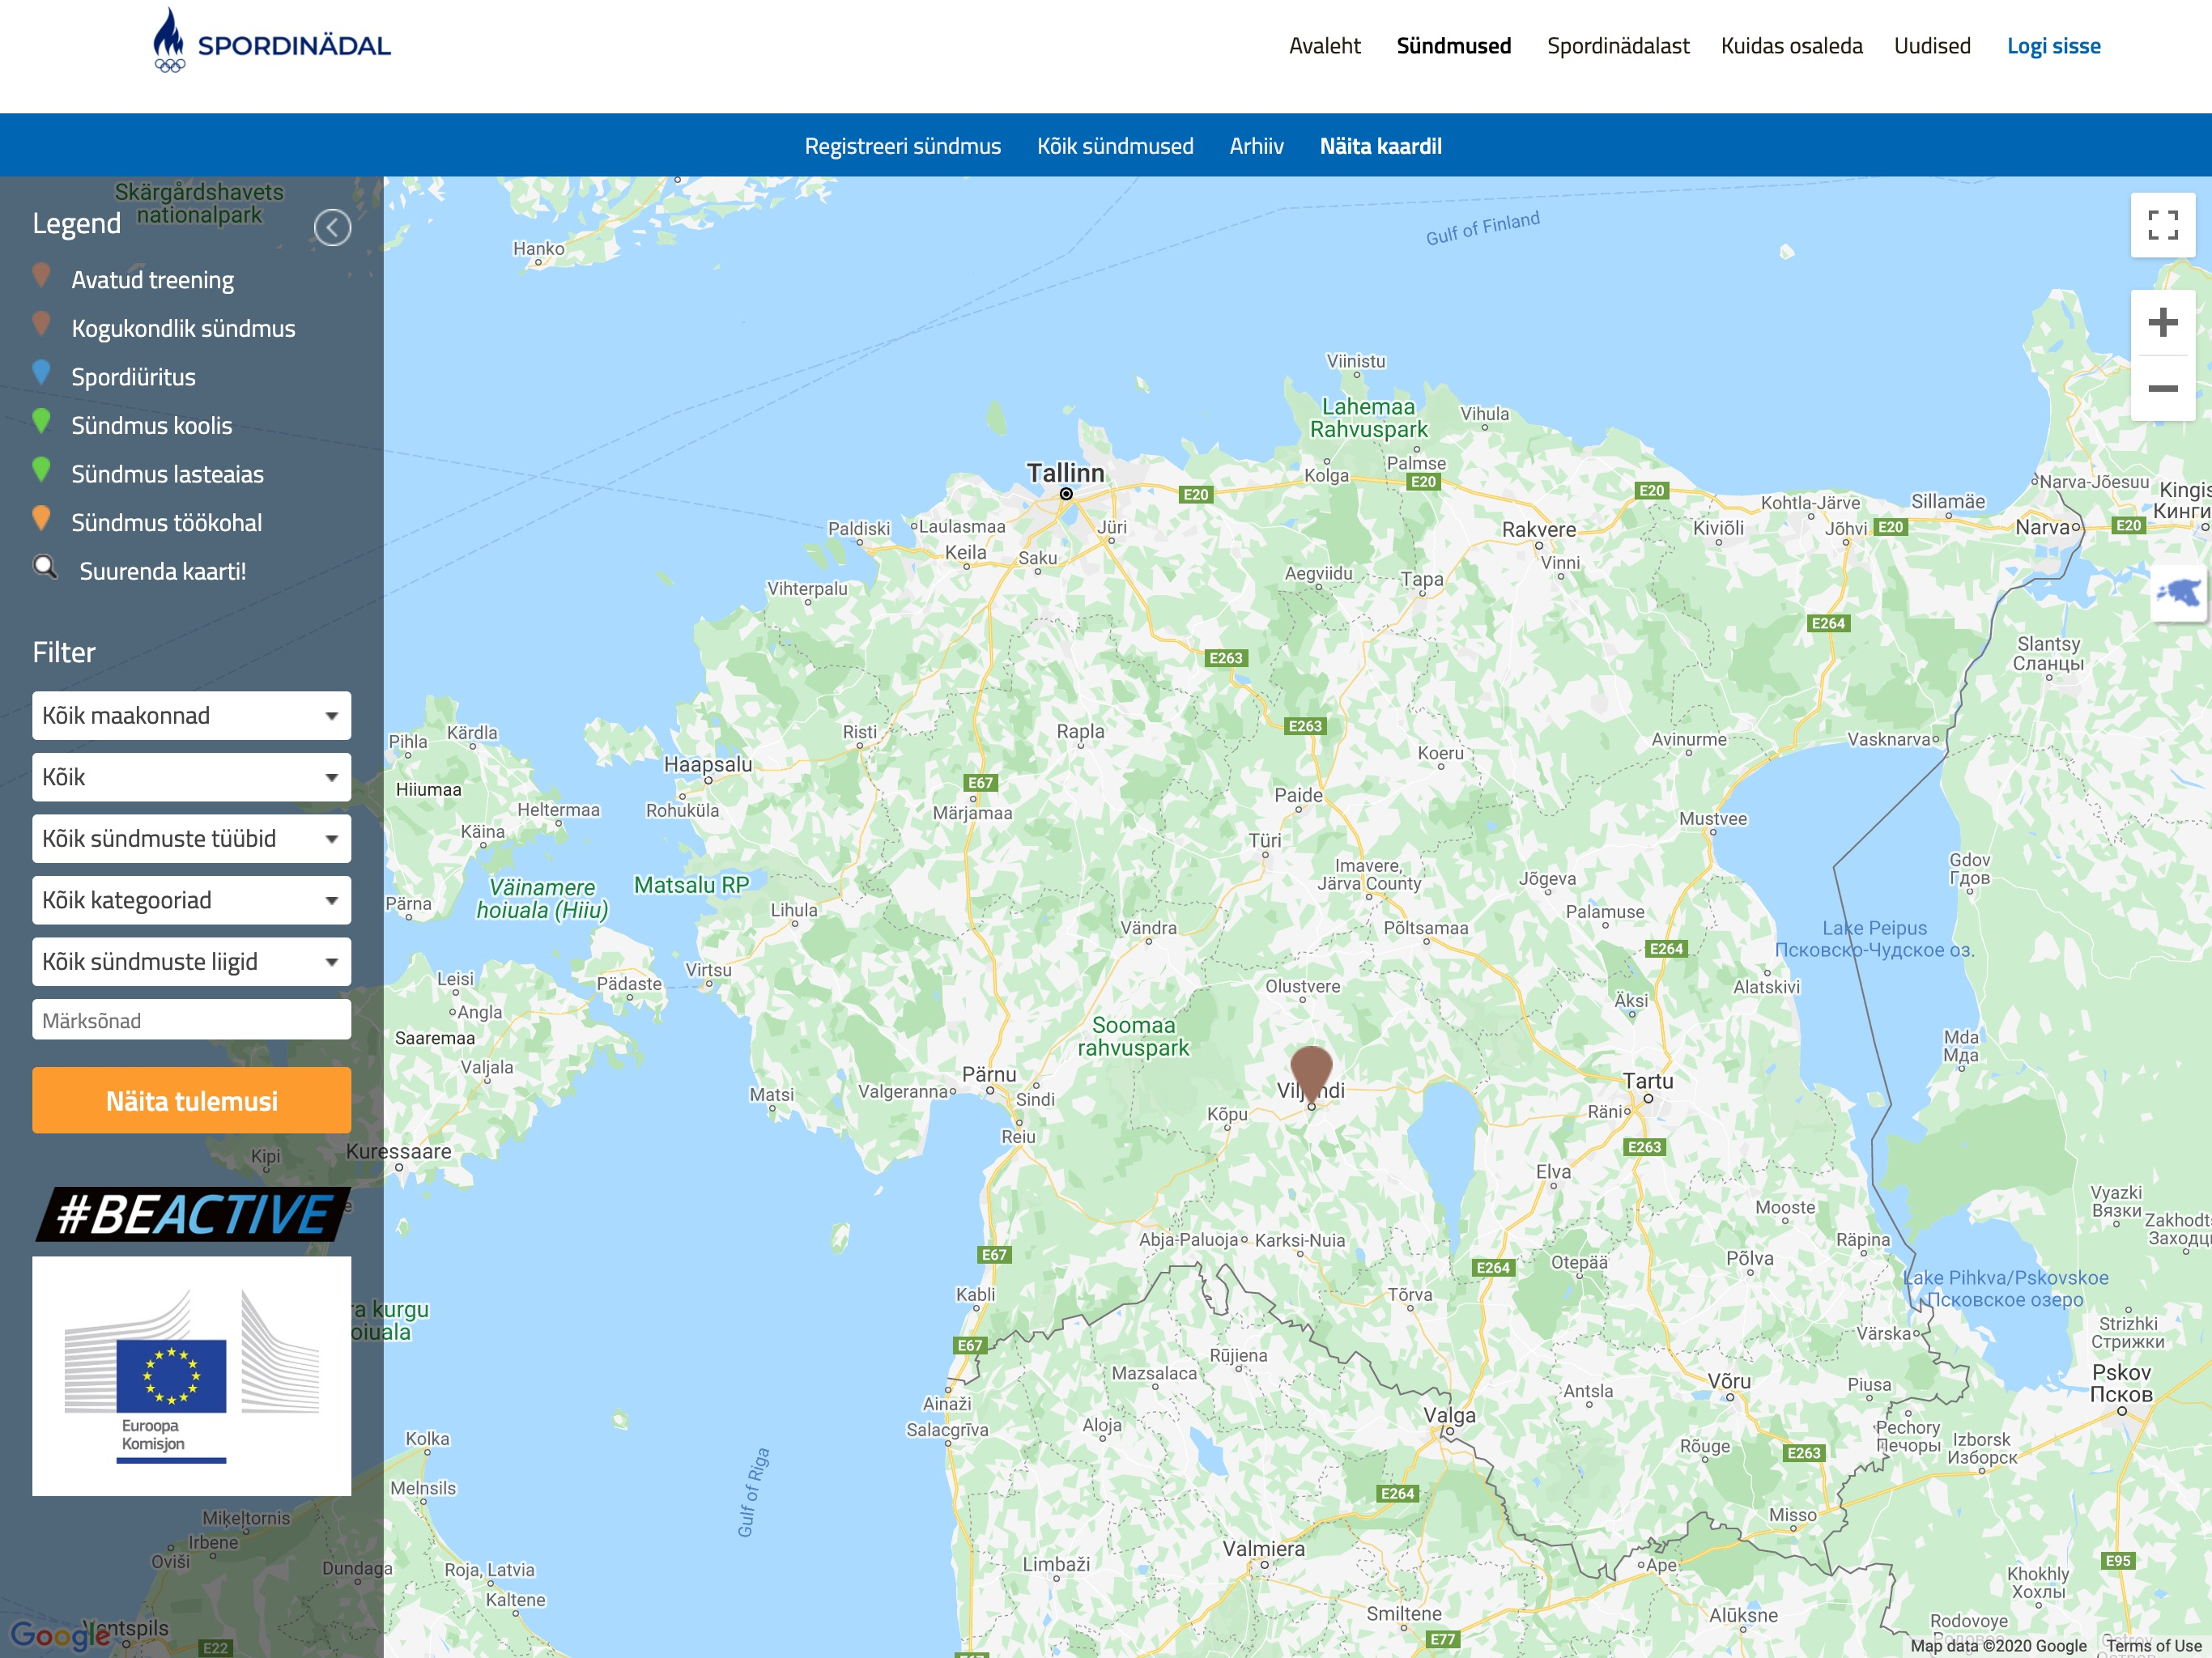Open the Kuidas osaleda page

pos(1791,46)
